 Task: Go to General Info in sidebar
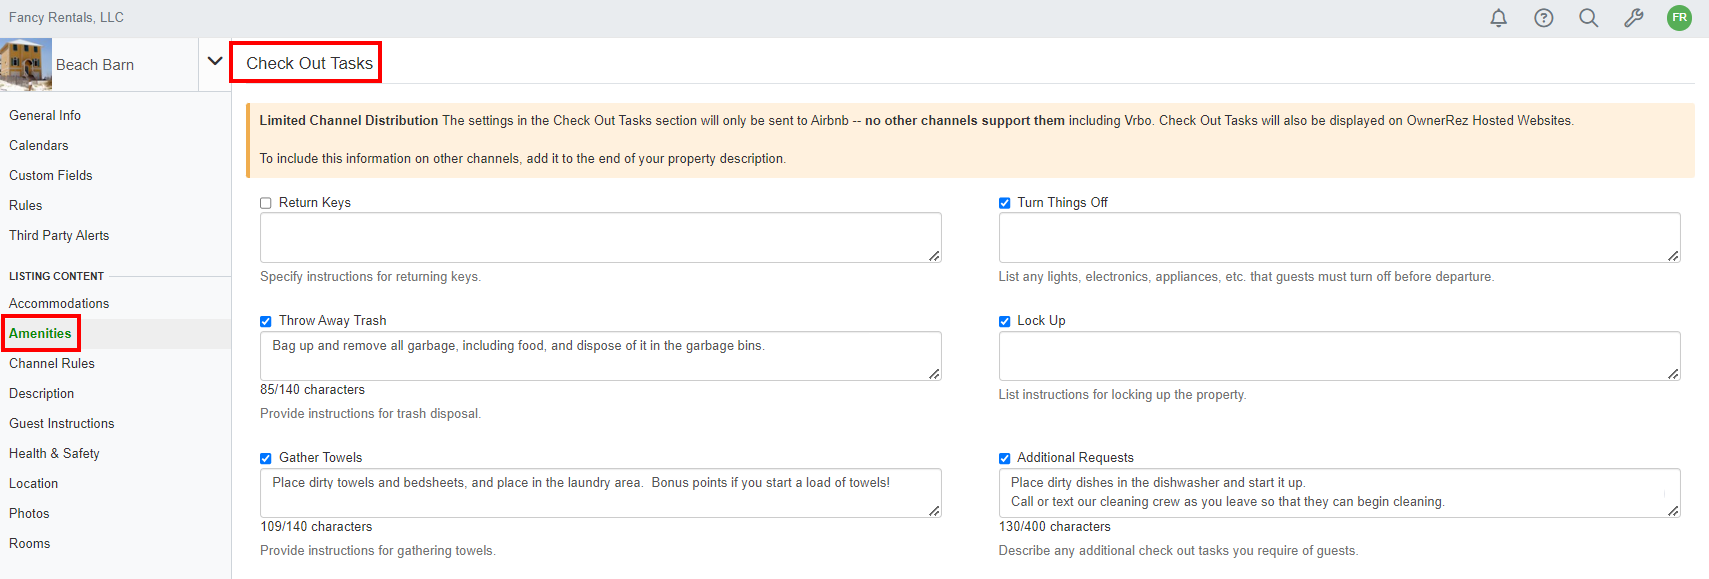pyautogui.click(x=45, y=116)
